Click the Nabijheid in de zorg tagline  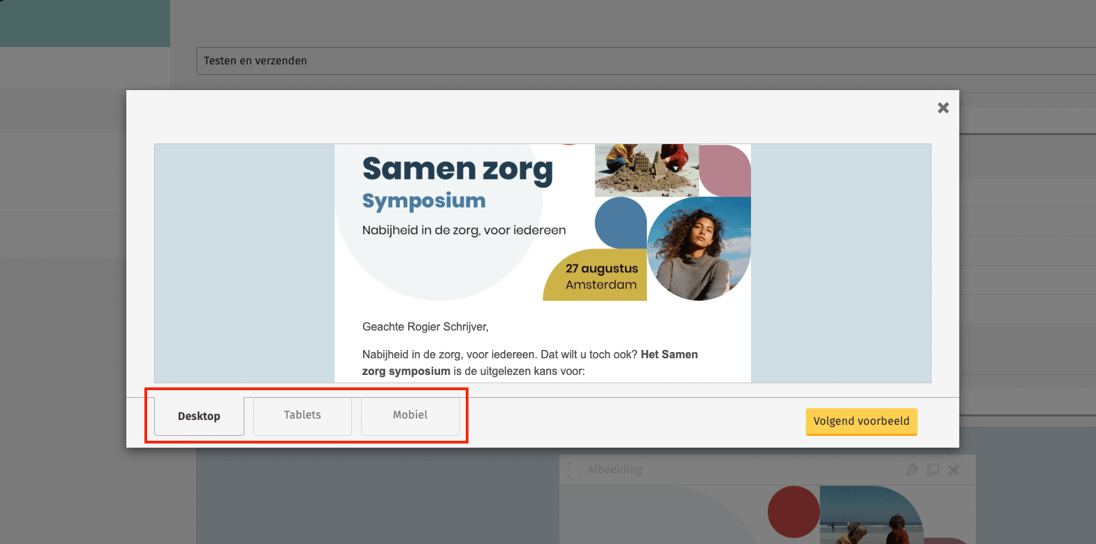coord(464,230)
